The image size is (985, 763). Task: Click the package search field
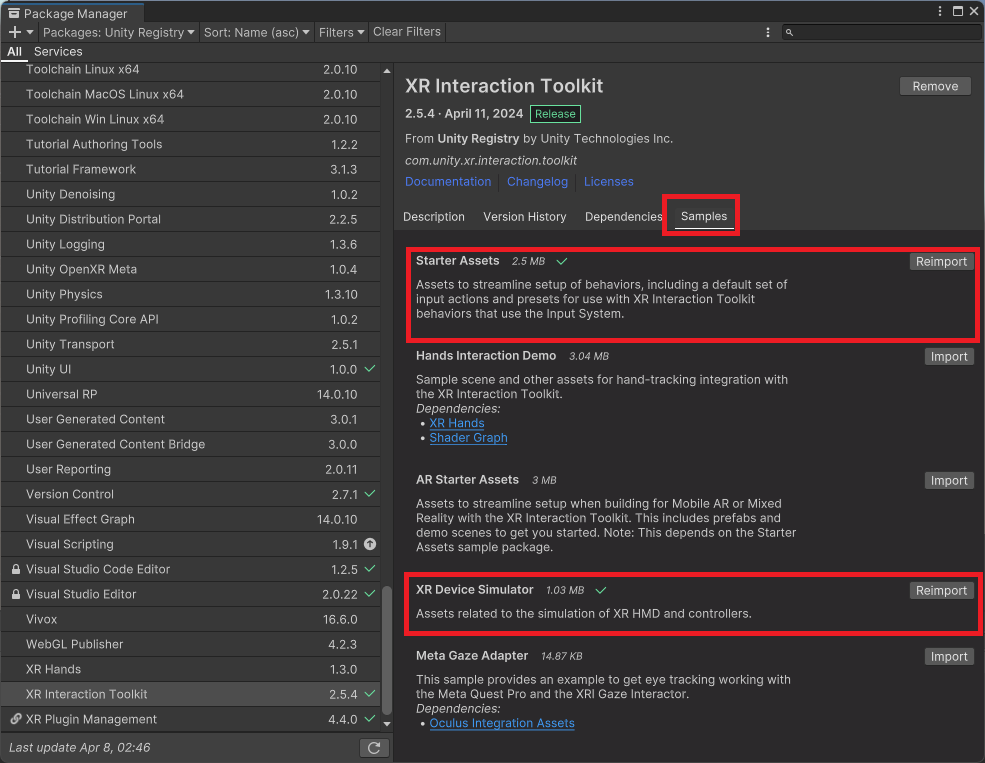(882, 32)
